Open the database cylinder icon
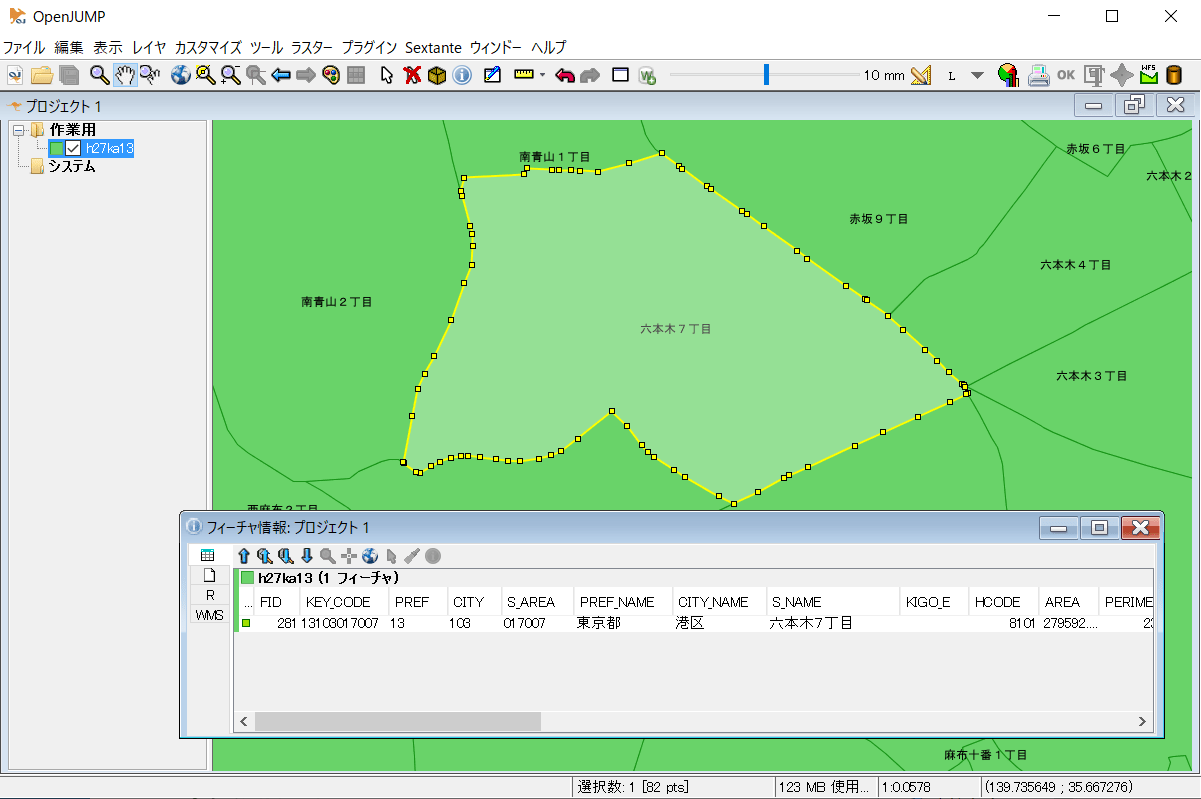 coord(1174,75)
